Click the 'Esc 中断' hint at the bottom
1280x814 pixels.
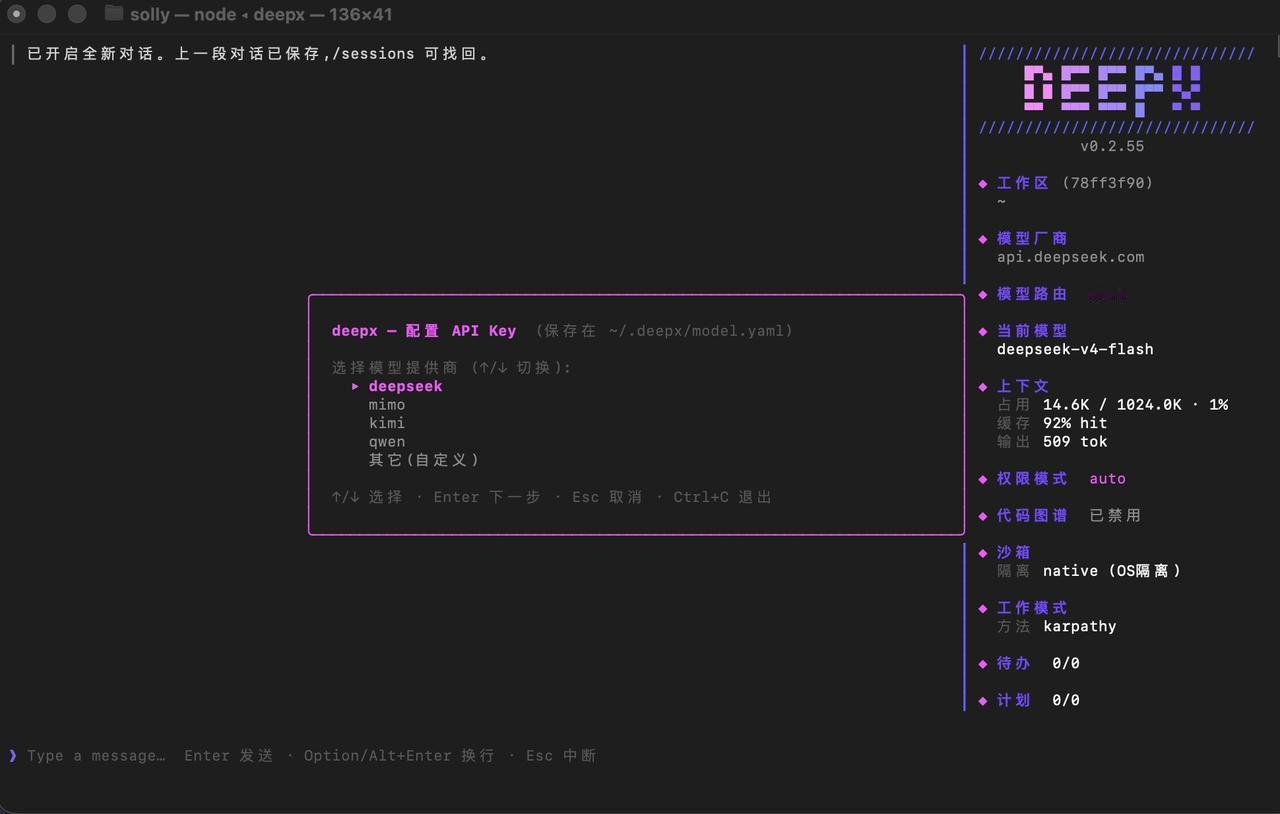coord(561,755)
